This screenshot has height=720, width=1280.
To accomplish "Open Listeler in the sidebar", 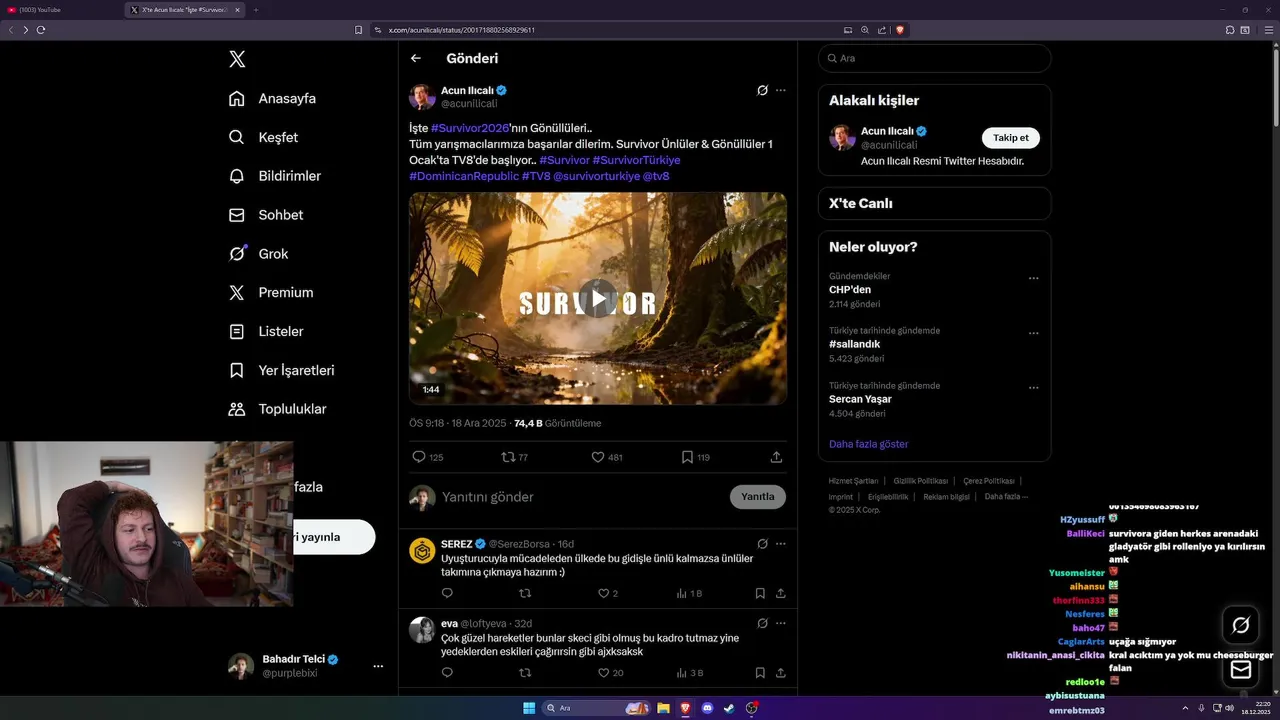I will (266, 331).
